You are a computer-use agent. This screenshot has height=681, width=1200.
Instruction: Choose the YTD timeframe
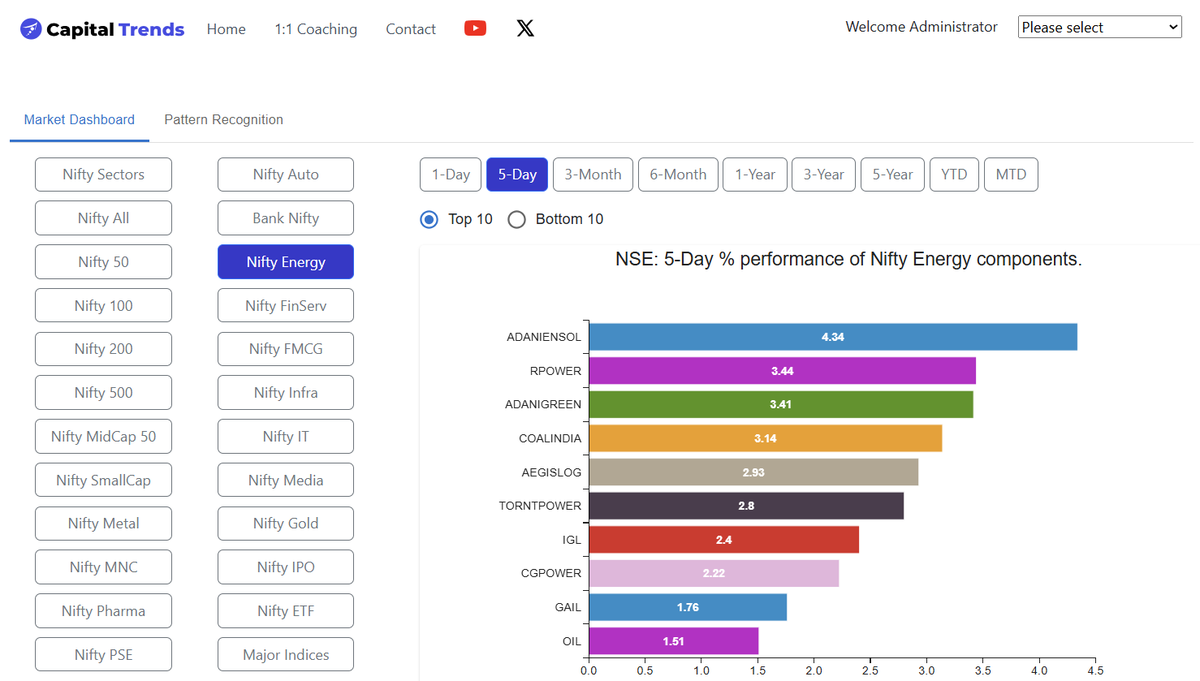click(x=954, y=174)
